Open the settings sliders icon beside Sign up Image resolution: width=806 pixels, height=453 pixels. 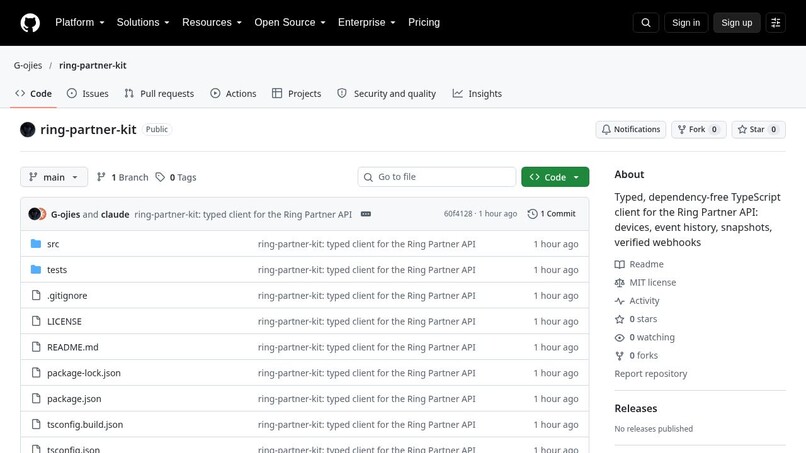[776, 23]
